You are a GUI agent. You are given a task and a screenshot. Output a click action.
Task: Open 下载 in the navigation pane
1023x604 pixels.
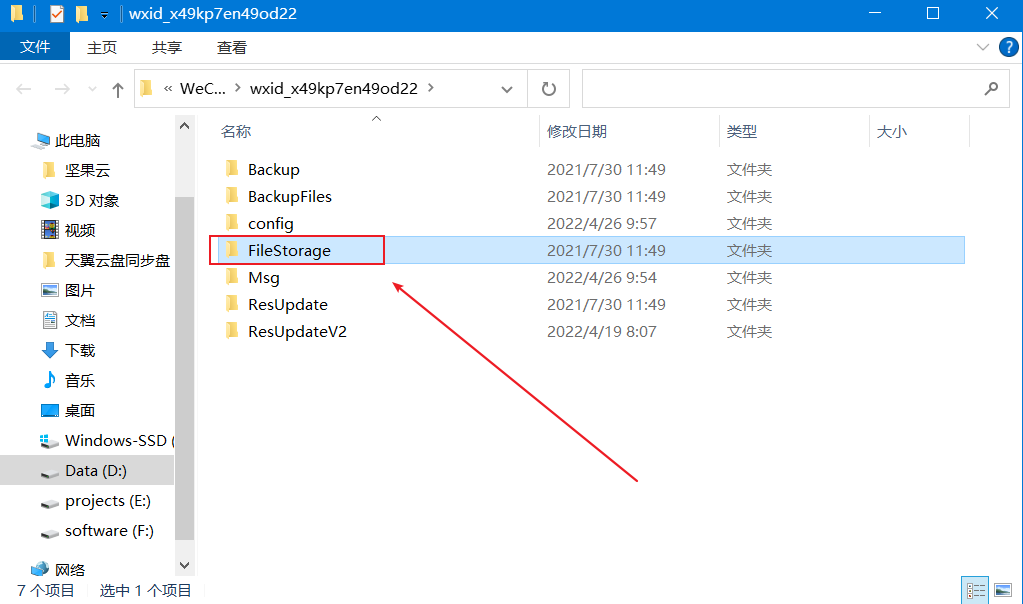click(x=80, y=350)
